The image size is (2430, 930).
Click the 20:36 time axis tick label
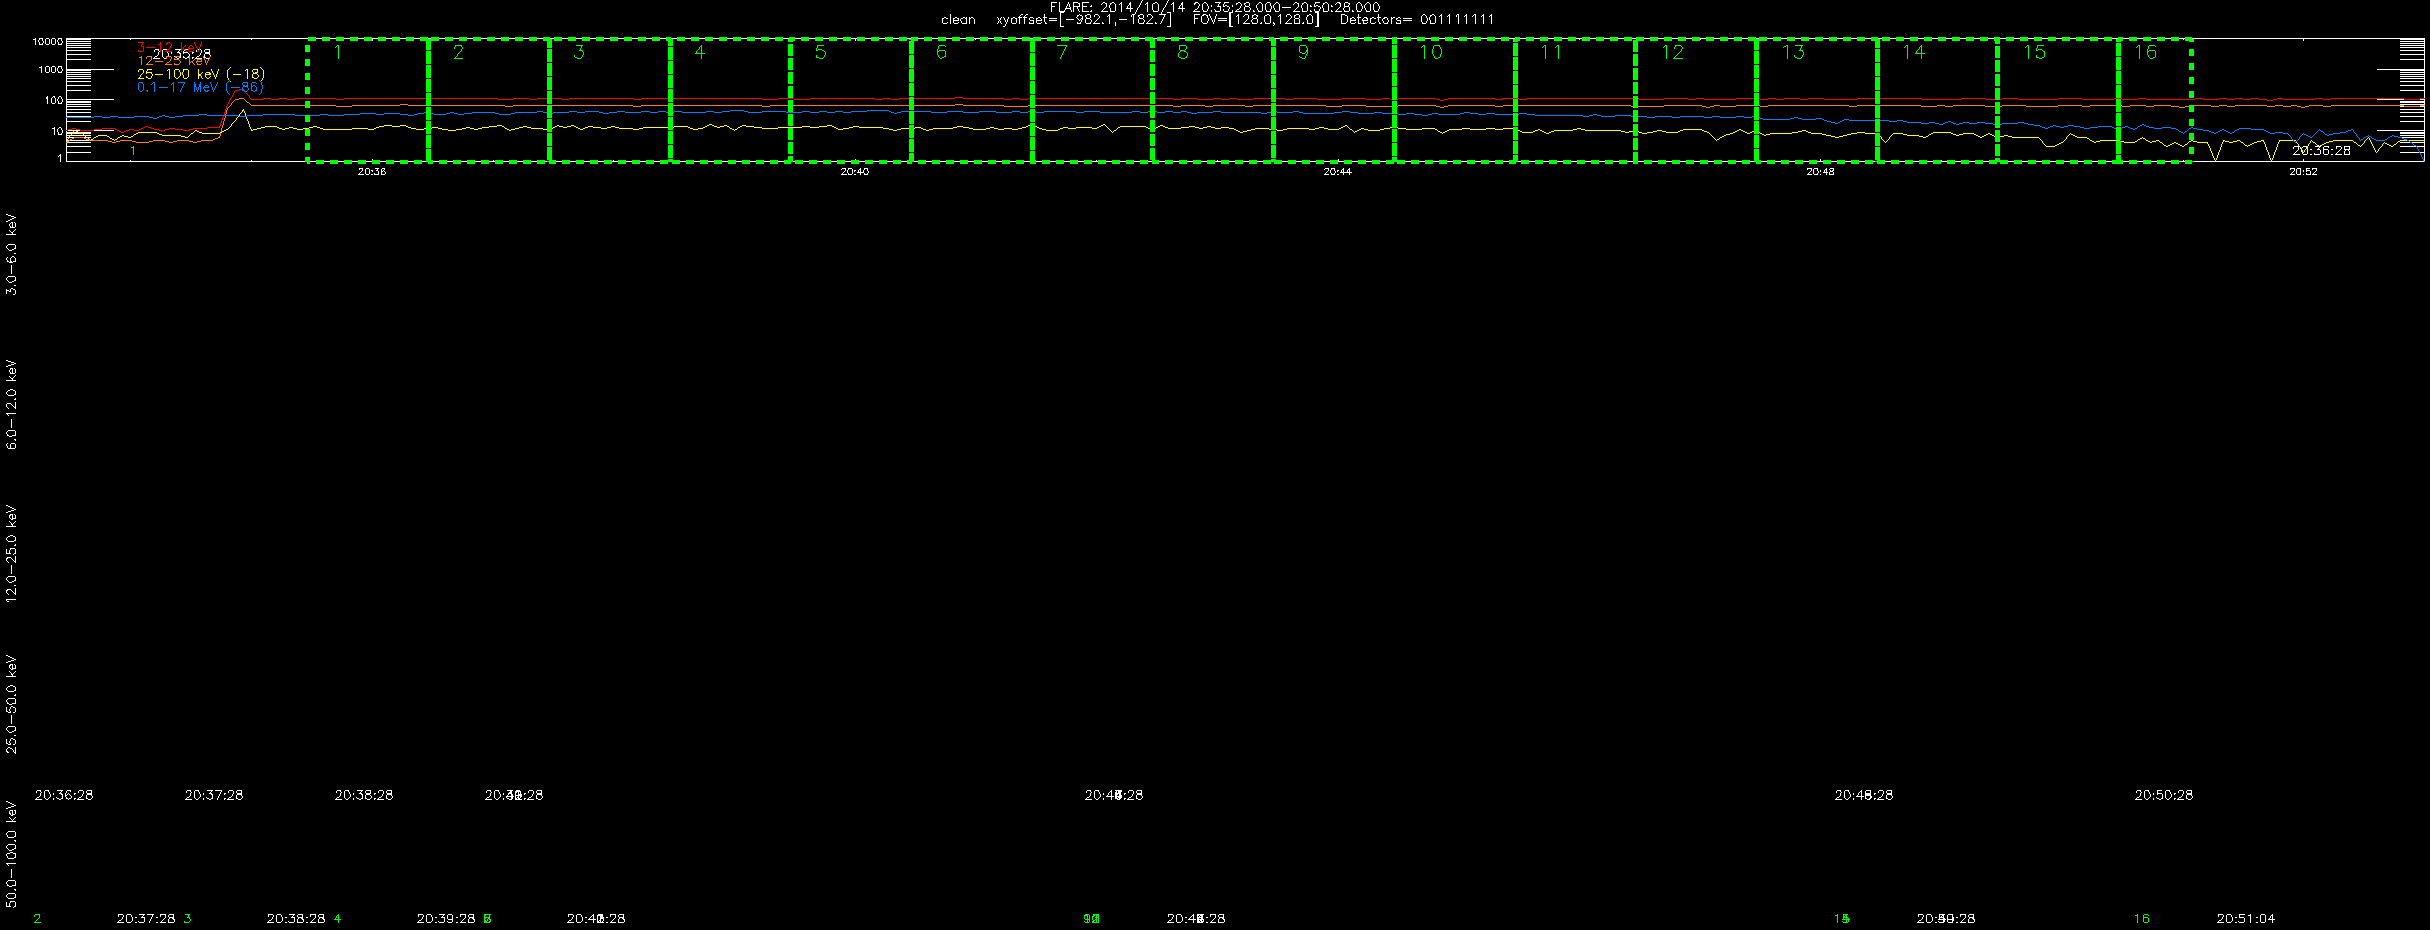pyautogui.click(x=372, y=172)
